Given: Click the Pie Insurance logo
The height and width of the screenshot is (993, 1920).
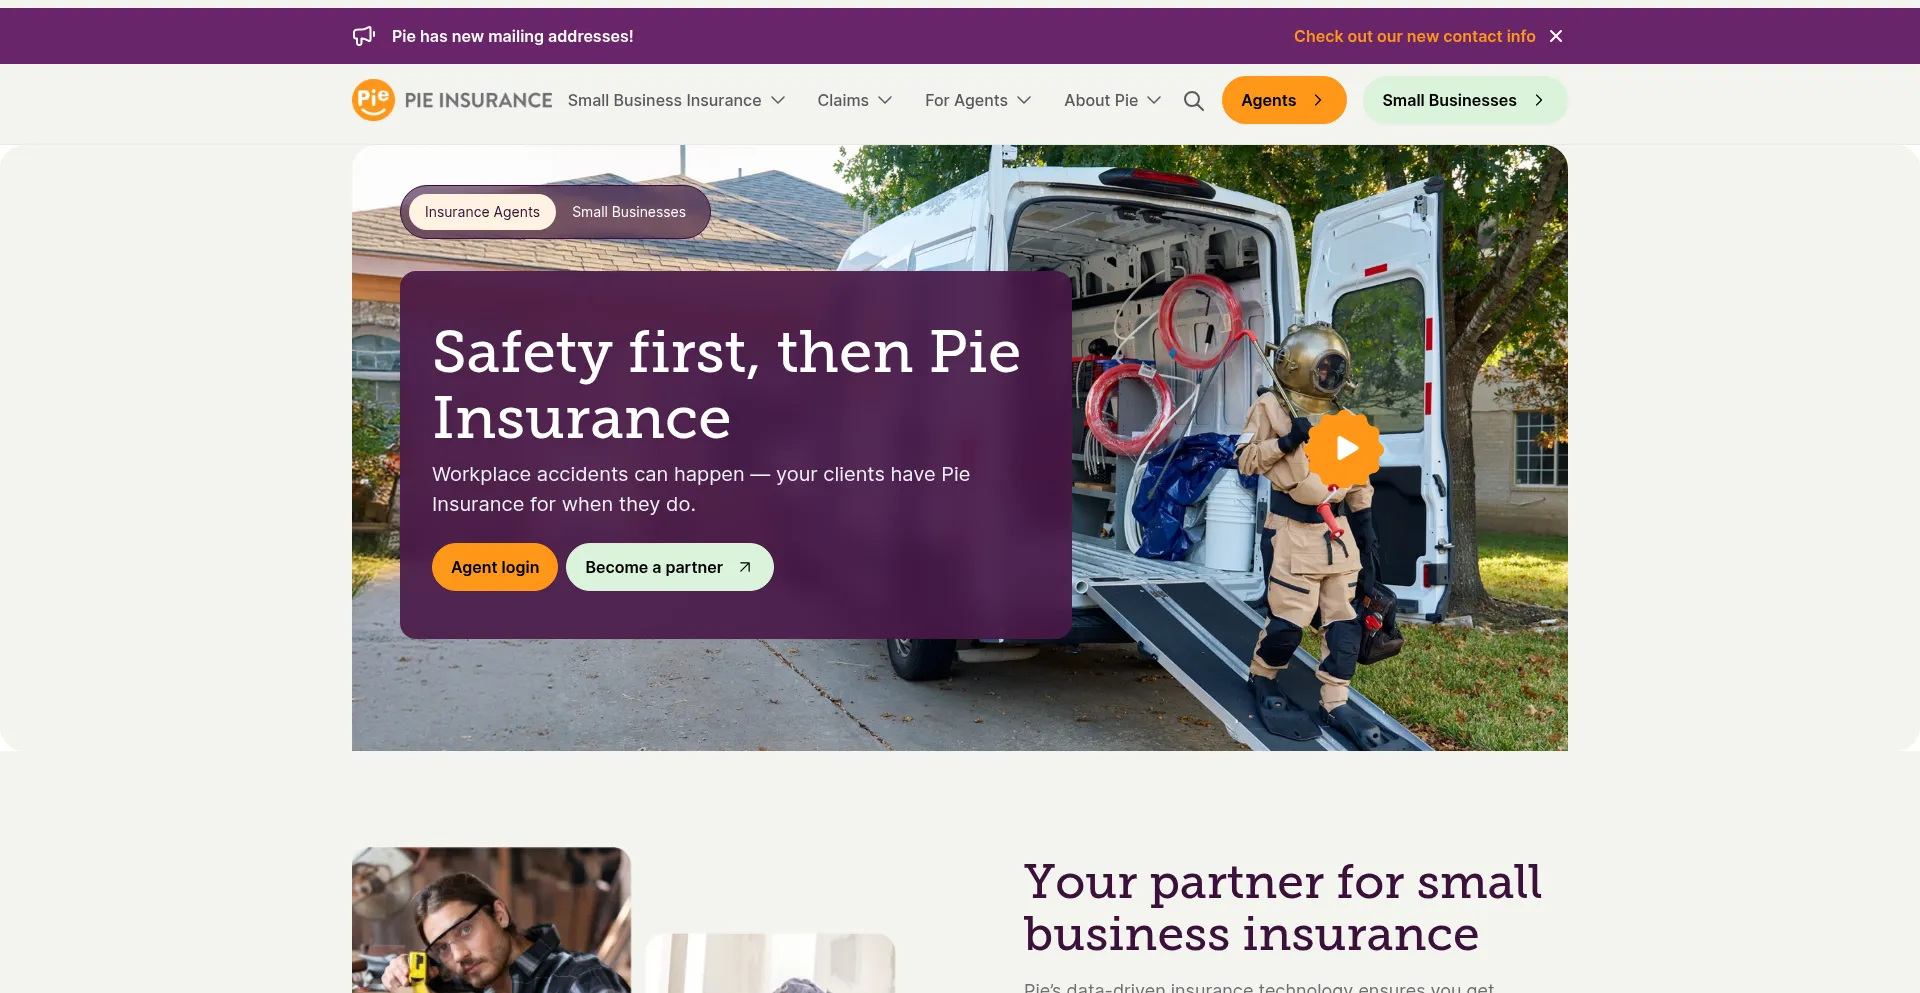Looking at the screenshot, I should click(452, 100).
